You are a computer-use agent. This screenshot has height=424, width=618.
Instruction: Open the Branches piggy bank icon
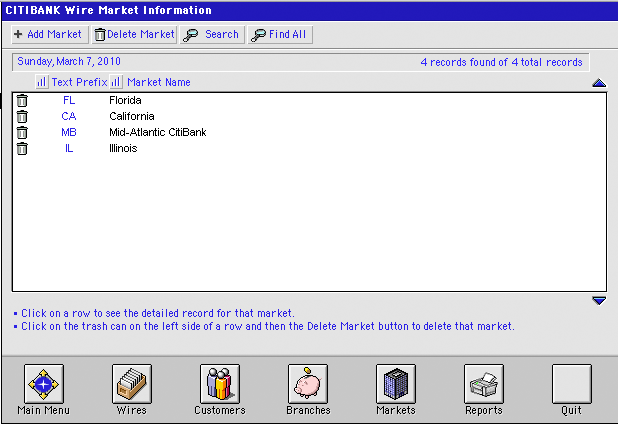[308, 383]
